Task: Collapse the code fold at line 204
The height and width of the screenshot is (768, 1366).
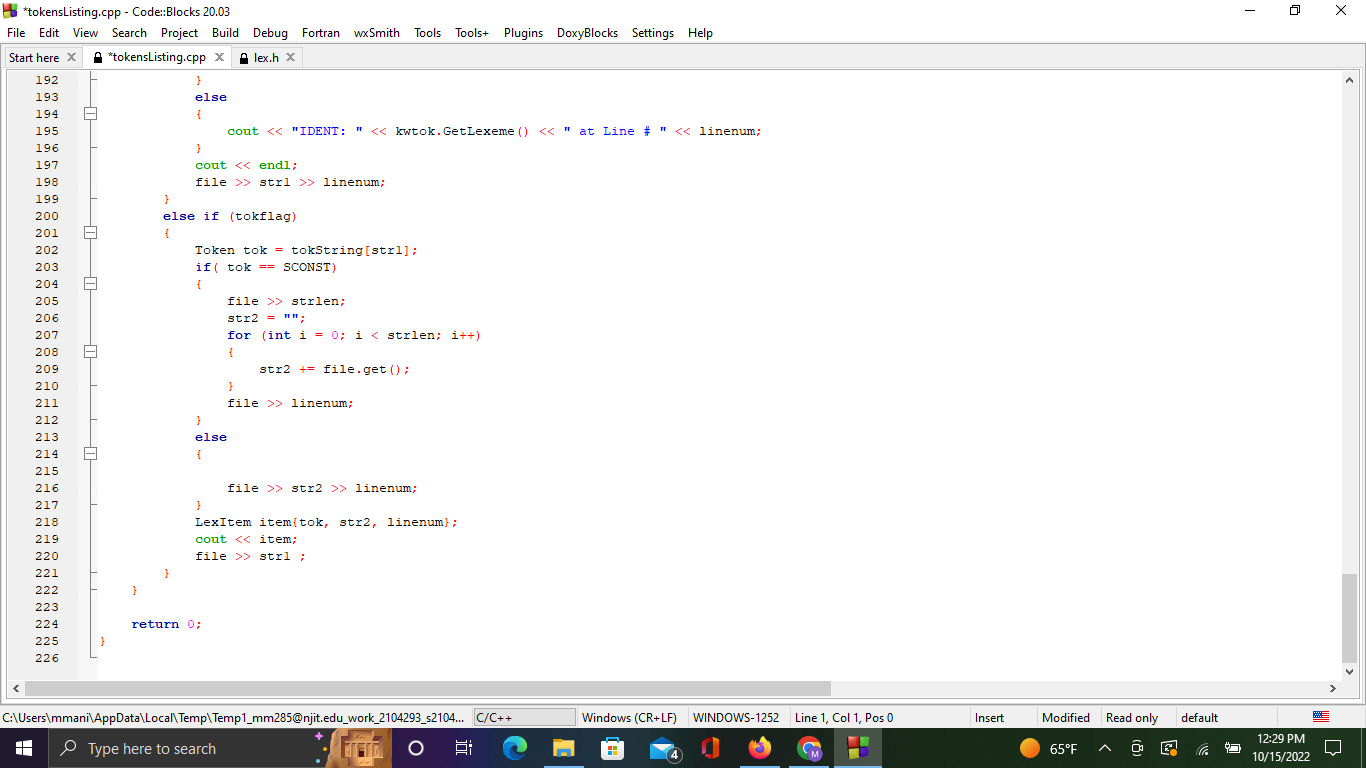Action: [x=90, y=284]
